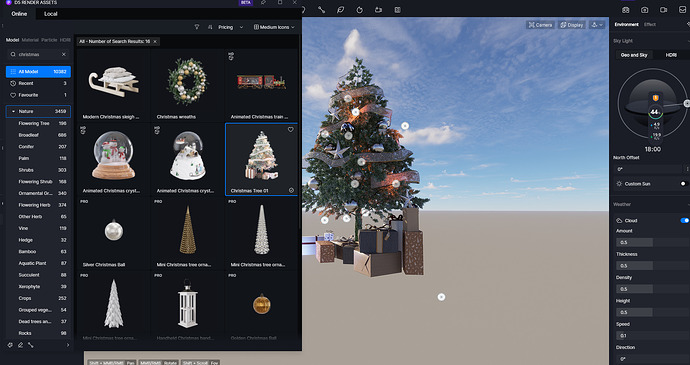Toggle the Cloud weather switch

pyautogui.click(x=684, y=220)
